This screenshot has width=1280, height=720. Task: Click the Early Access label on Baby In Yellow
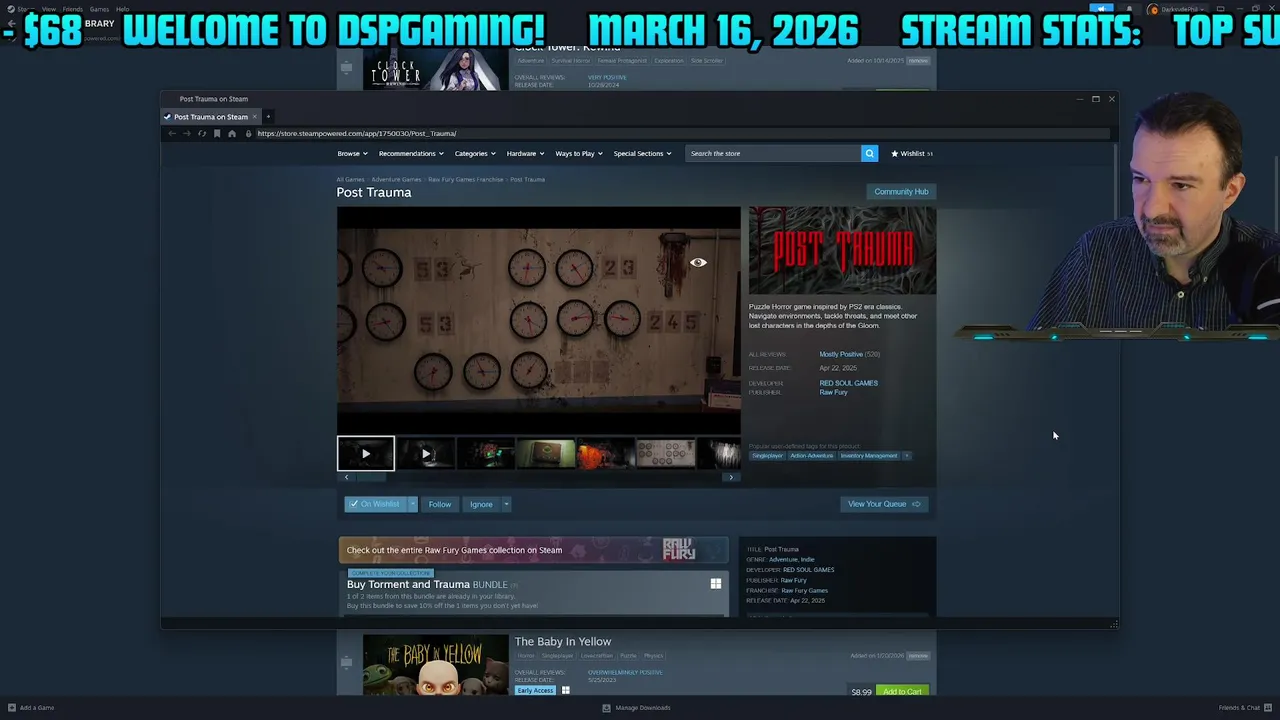point(535,690)
